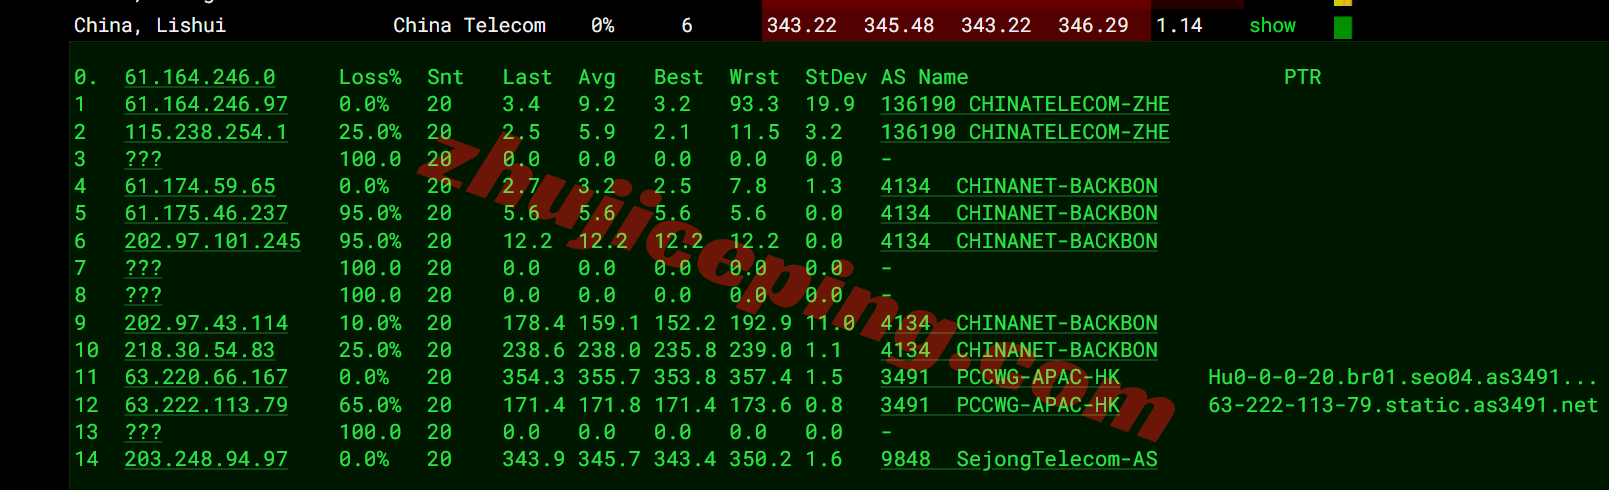Open hop 5 IP 61.175.46.237
1609x490 pixels.
(x=206, y=213)
